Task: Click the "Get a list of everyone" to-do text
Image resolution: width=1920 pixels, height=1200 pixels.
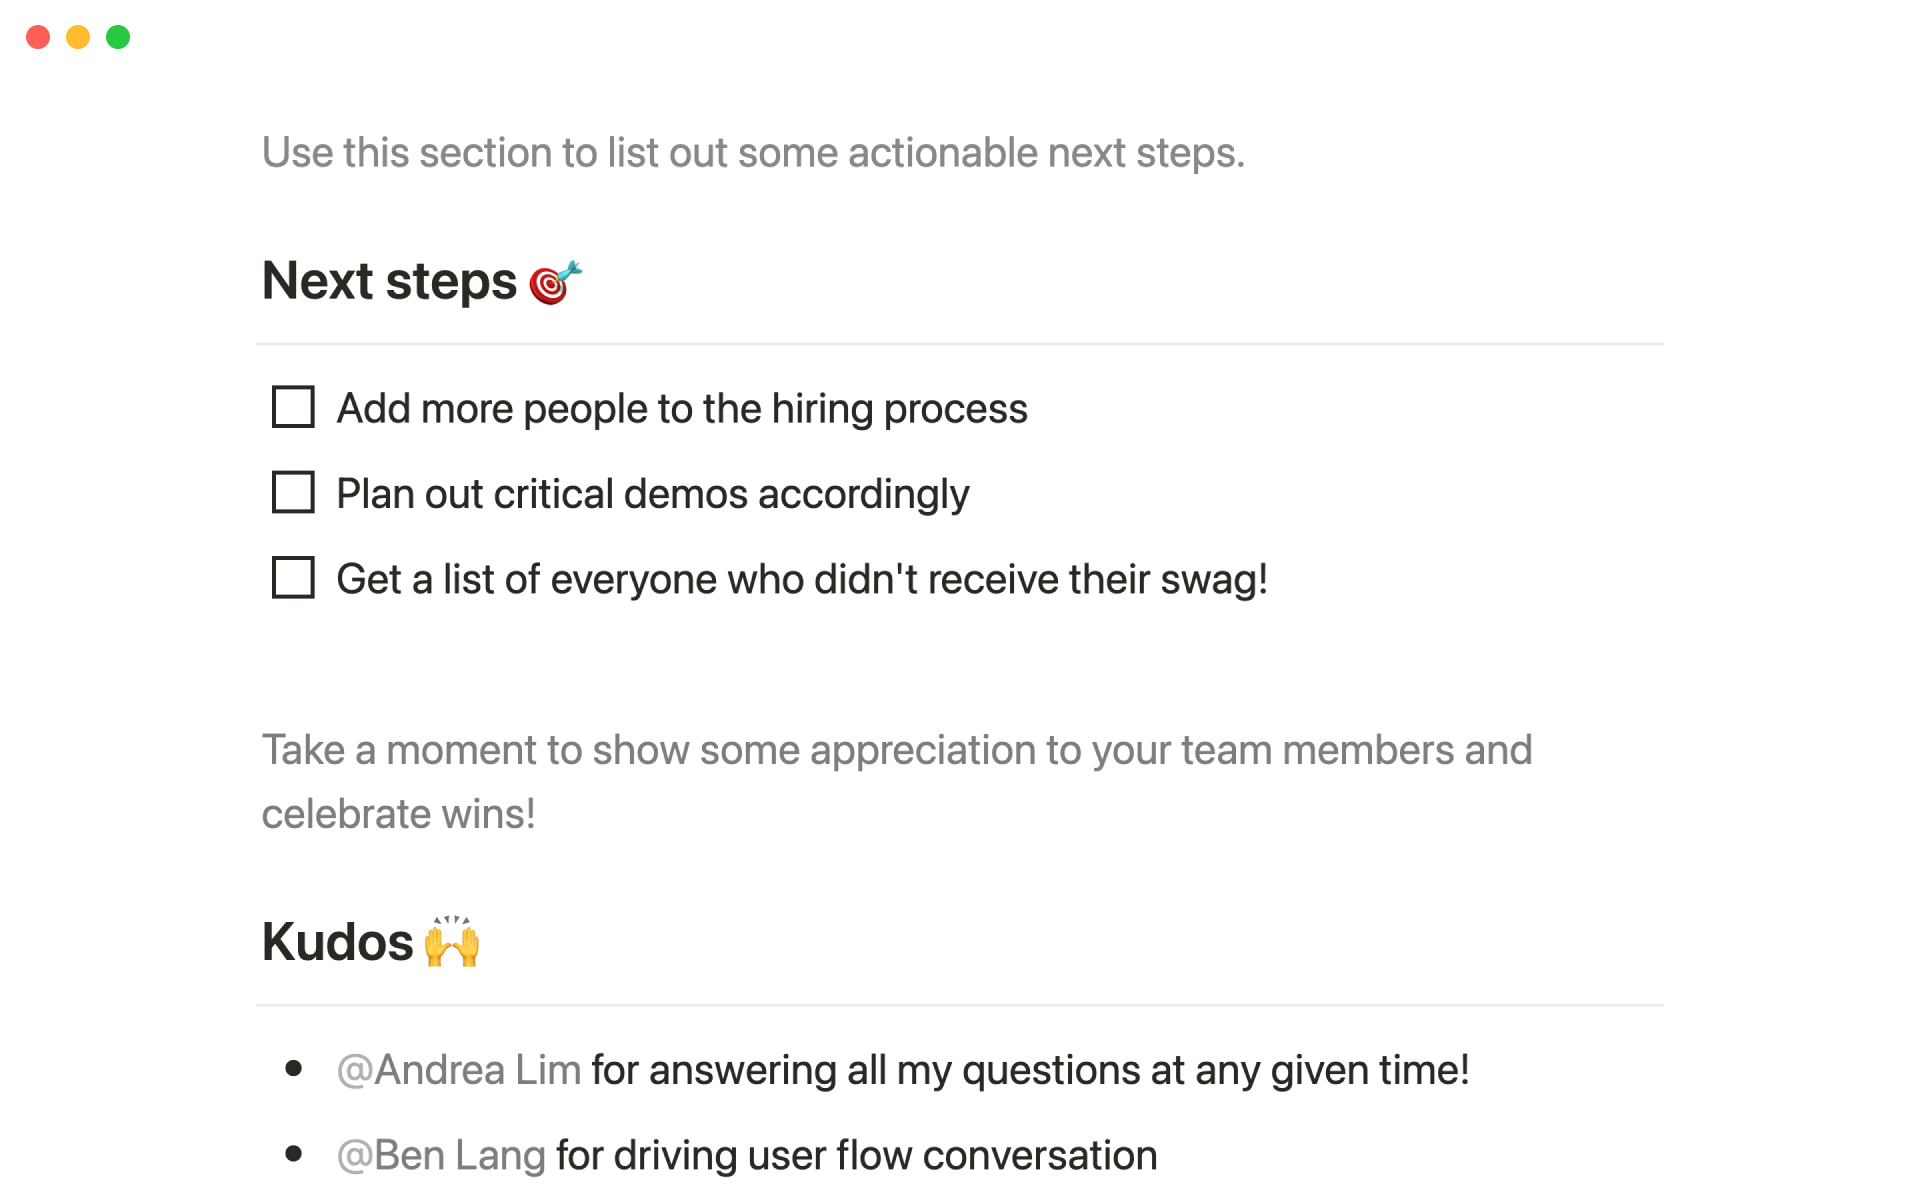Action: point(801,579)
